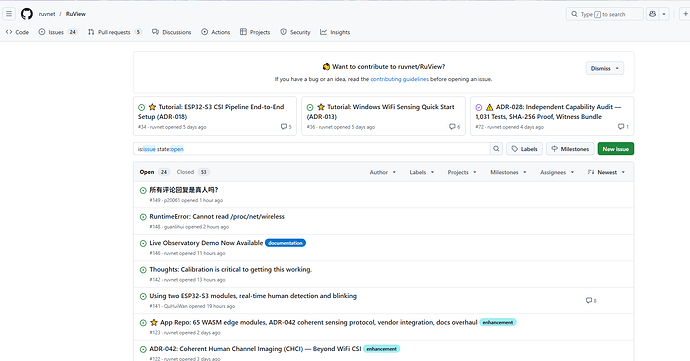Open the Newest sort dropdown
This screenshot has width=690, height=361.
pyautogui.click(x=606, y=173)
